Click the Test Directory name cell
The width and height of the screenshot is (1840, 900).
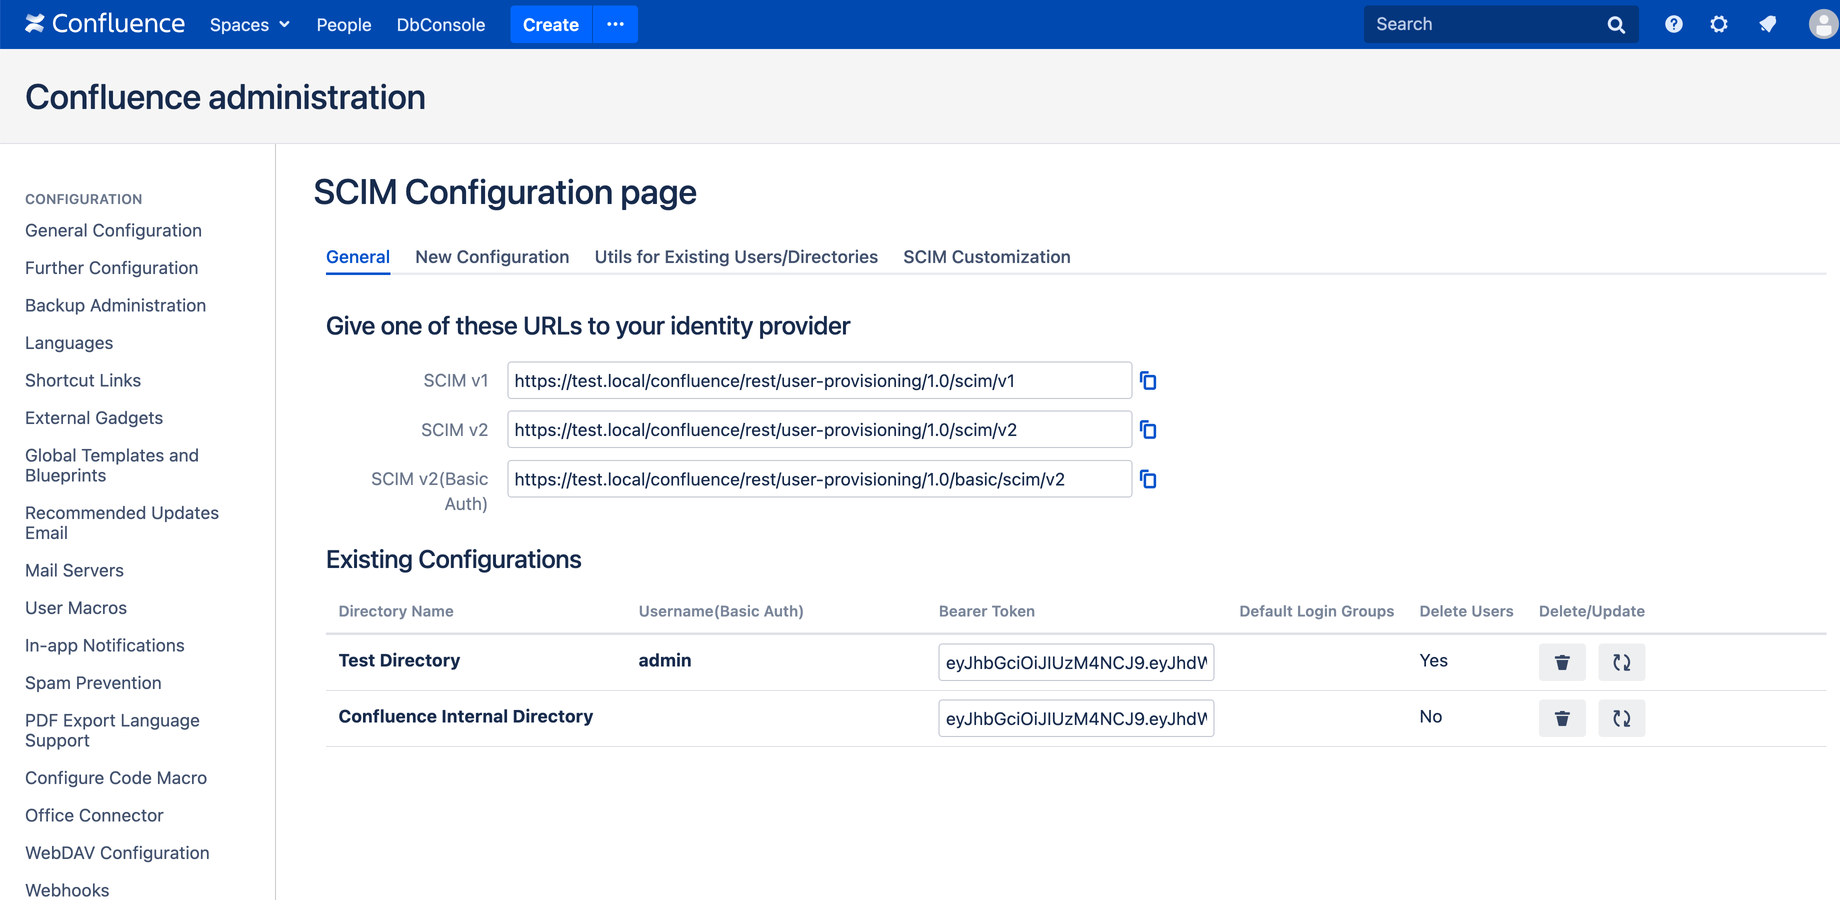399,660
